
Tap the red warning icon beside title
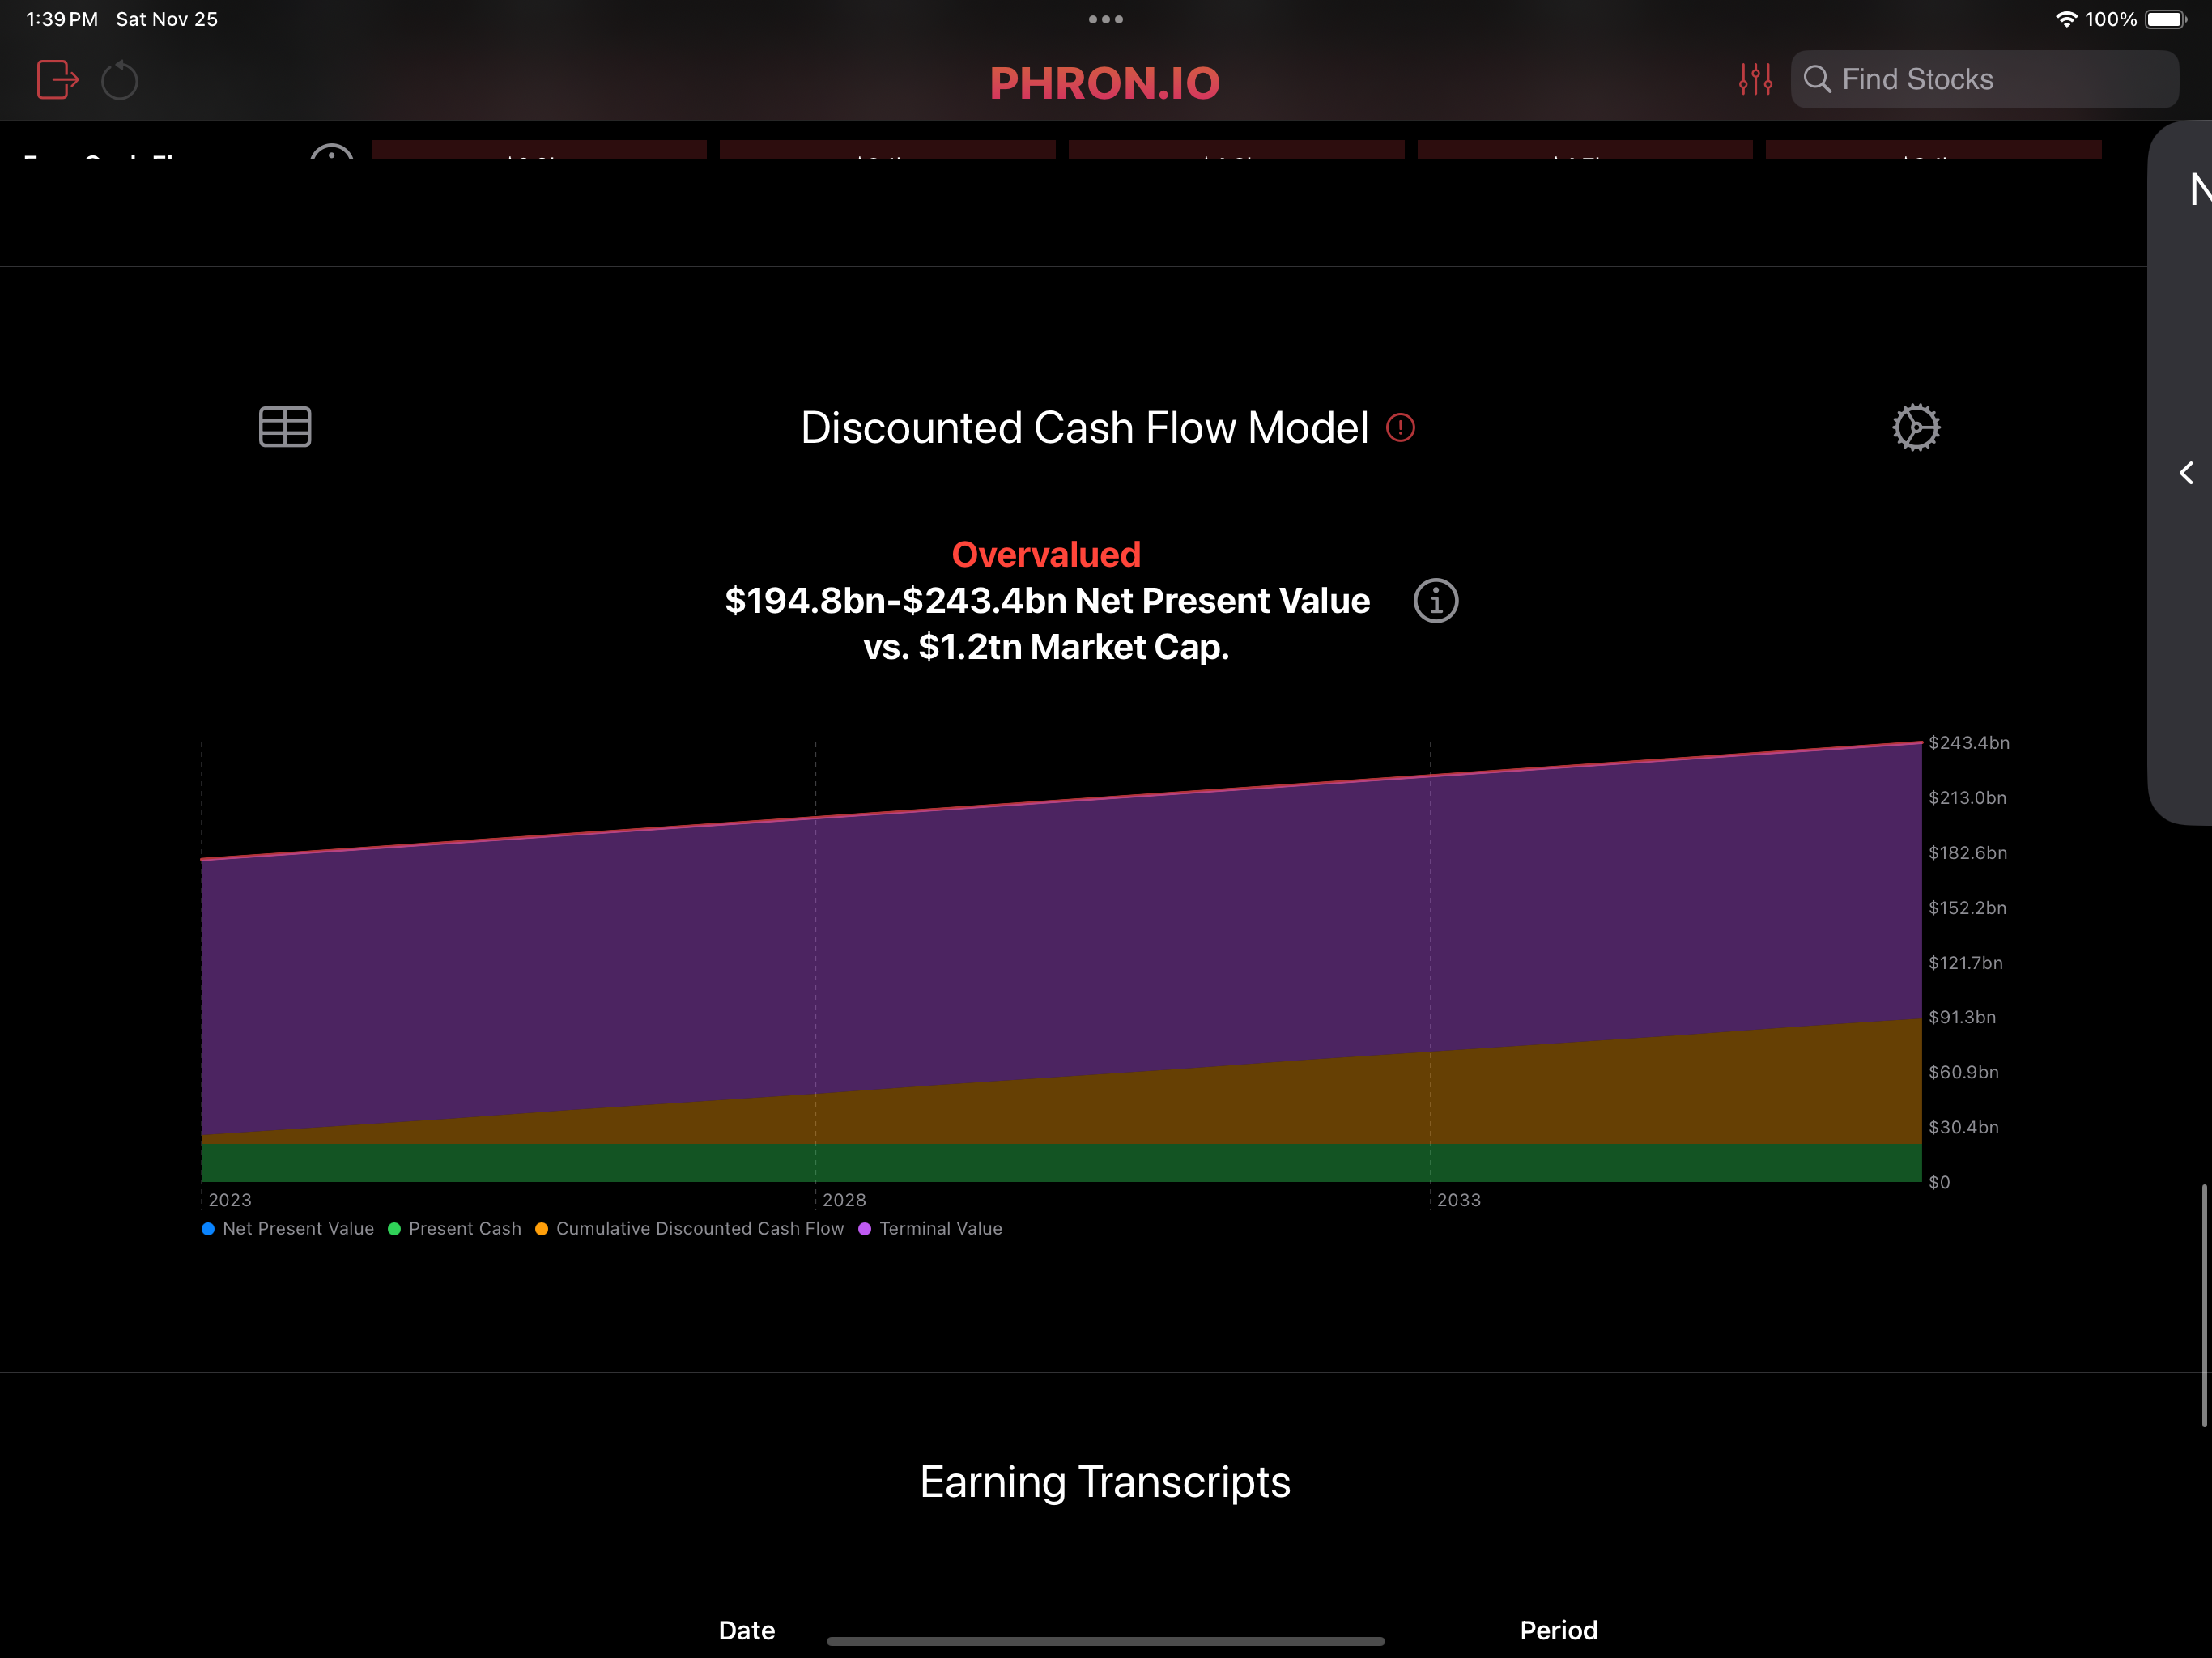[x=1400, y=428]
